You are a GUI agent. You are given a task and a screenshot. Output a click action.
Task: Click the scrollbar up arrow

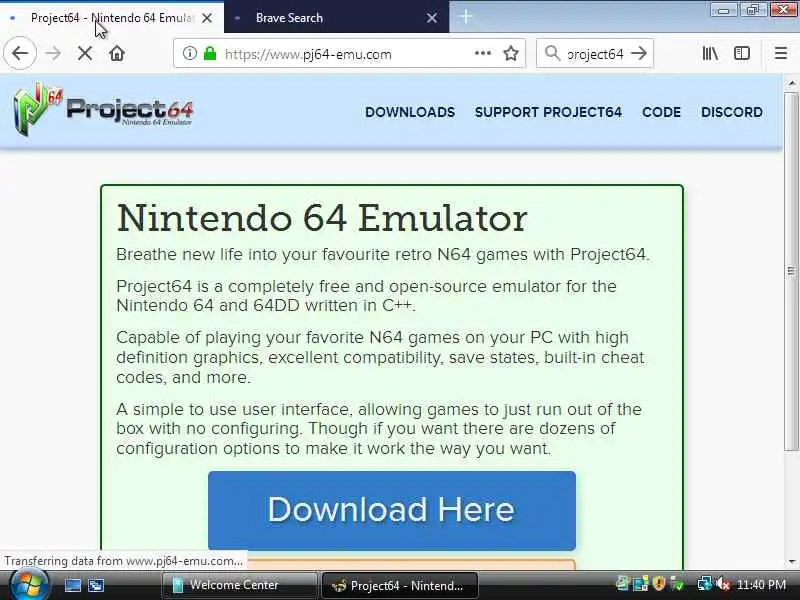(x=791, y=83)
